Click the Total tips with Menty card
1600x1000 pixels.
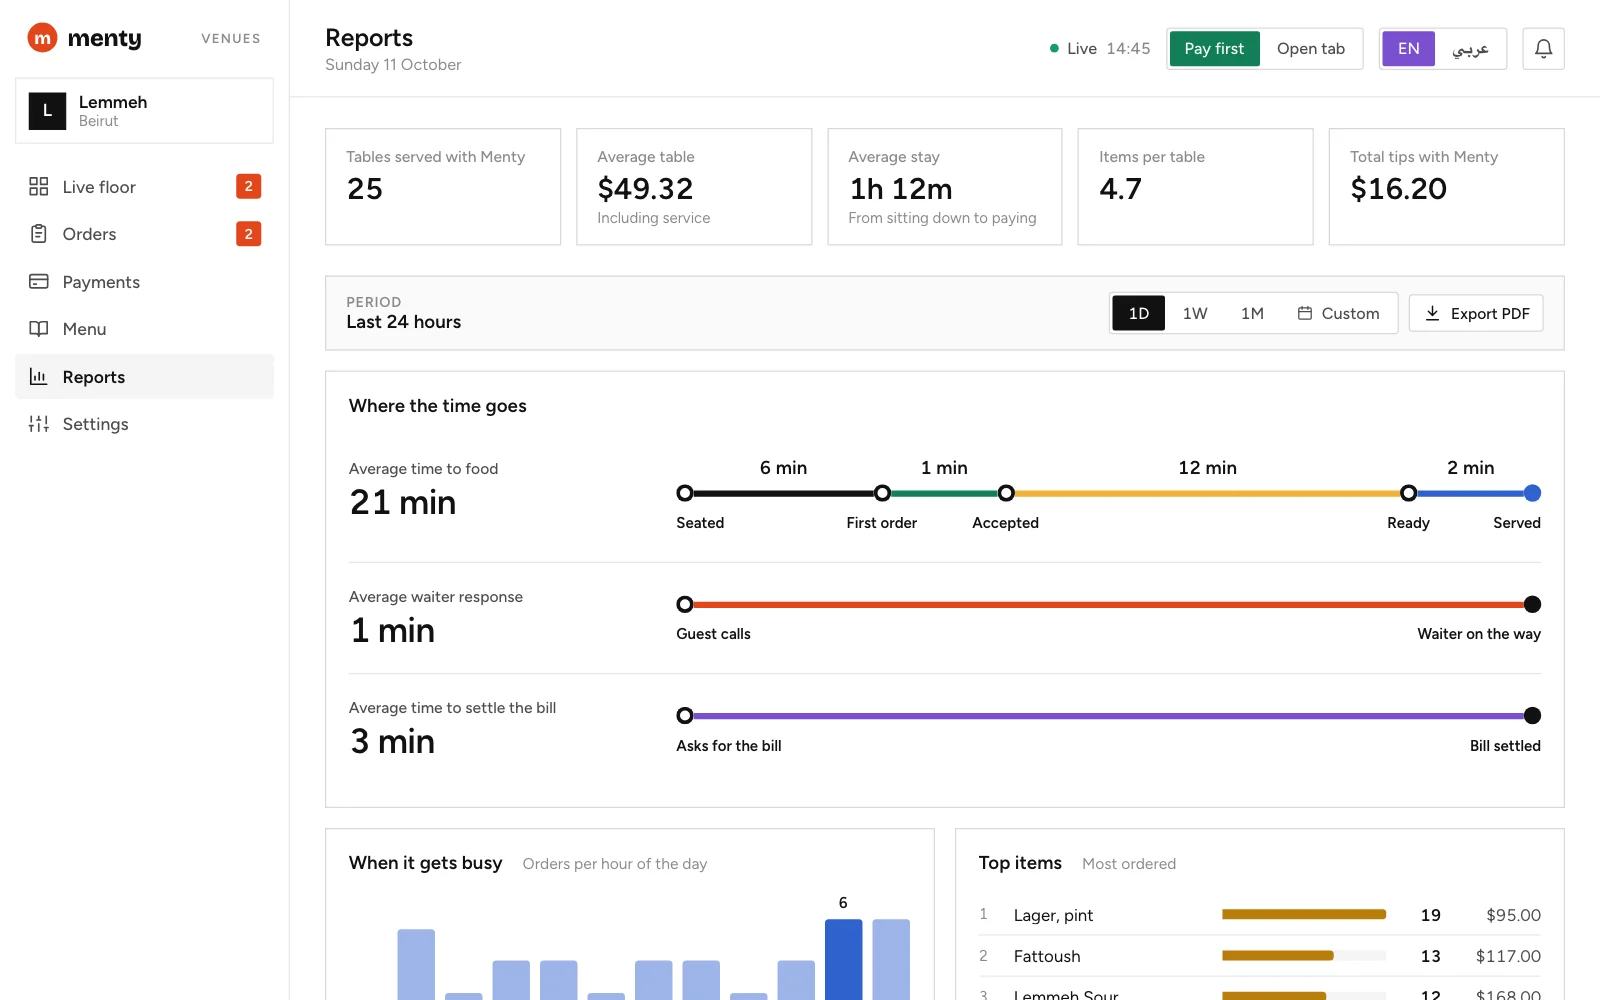(1446, 187)
